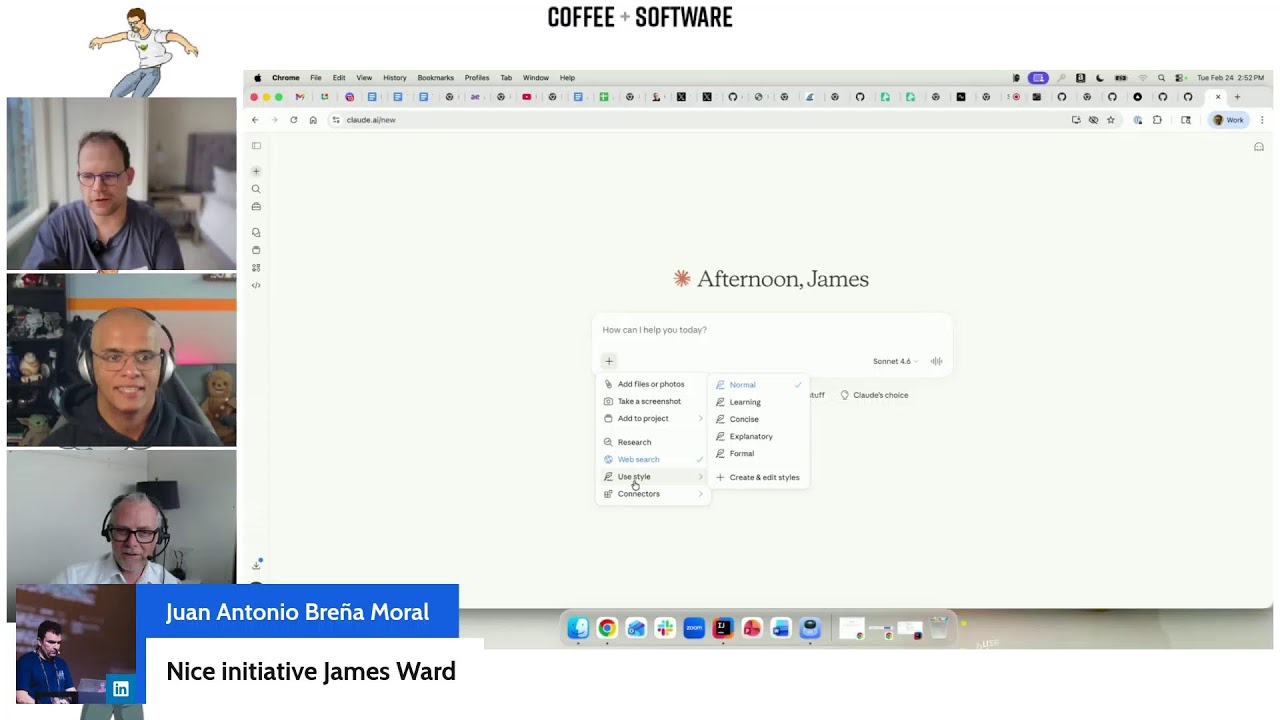Click the incognito ghost icon at top right

coord(1259,147)
